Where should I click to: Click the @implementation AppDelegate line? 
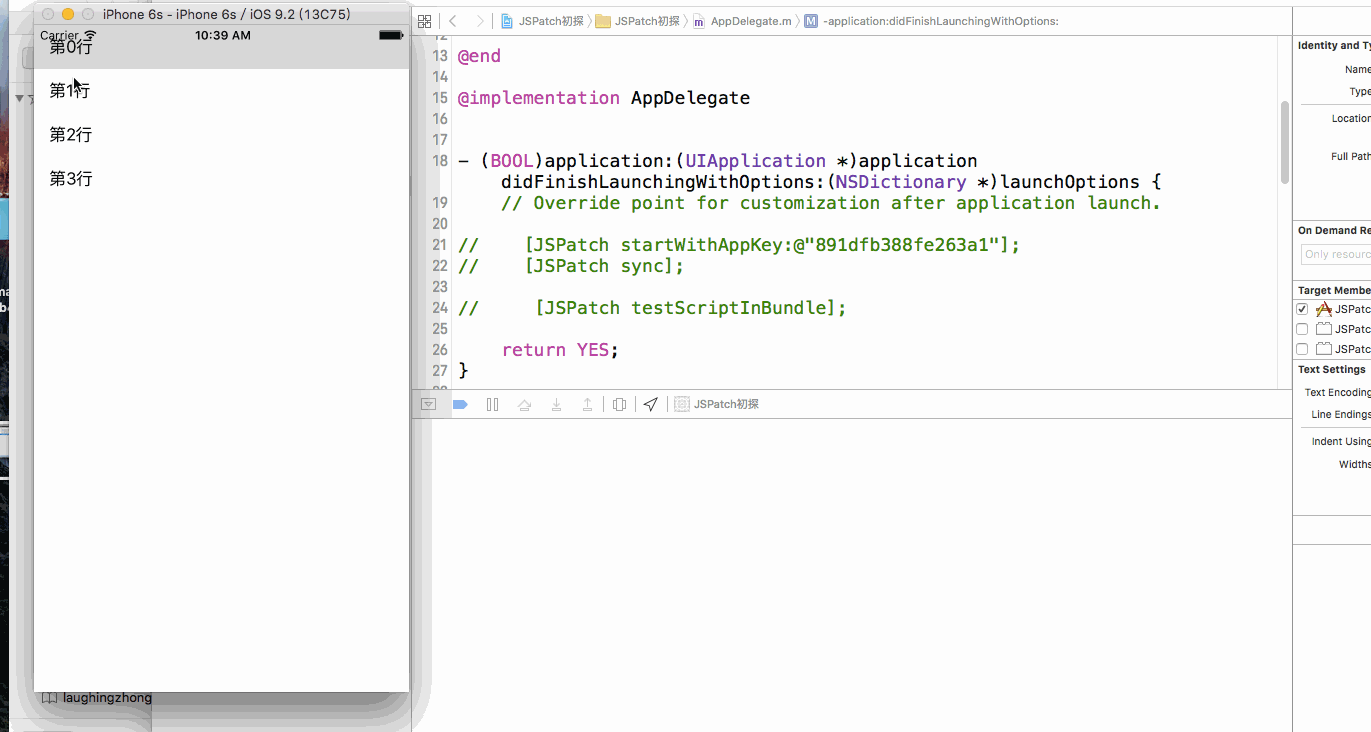(x=604, y=98)
